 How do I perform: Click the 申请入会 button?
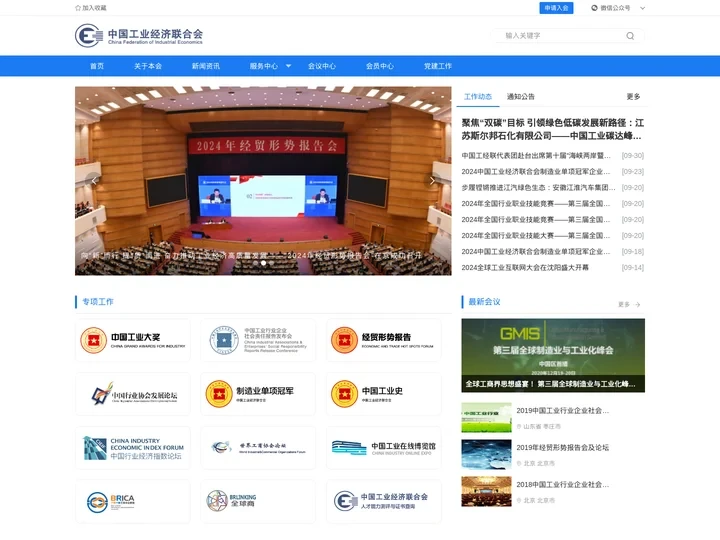556,8
